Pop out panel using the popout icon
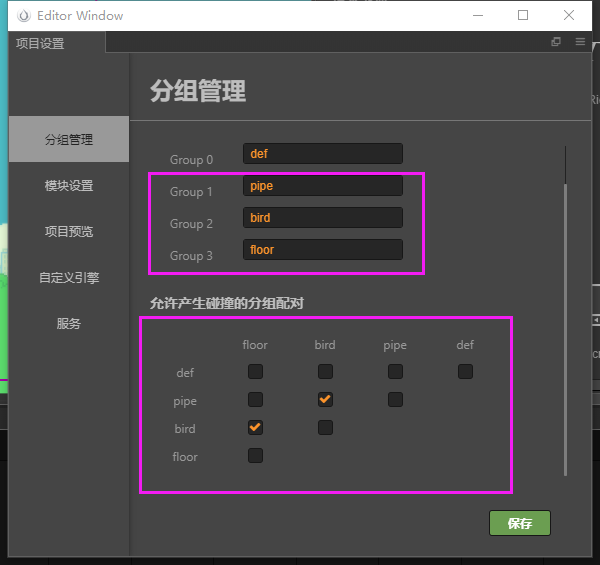Image resolution: width=600 pixels, height=565 pixels. 556,42
